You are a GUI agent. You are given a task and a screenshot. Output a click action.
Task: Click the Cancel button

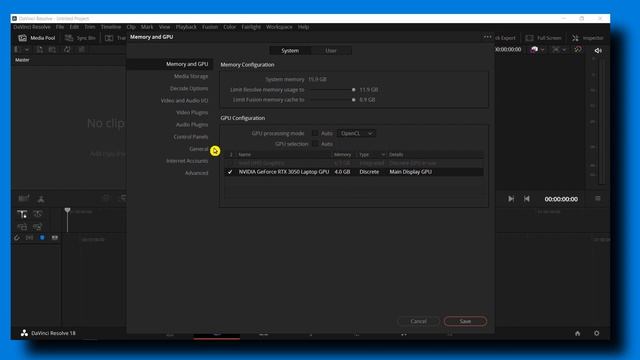coord(418,321)
